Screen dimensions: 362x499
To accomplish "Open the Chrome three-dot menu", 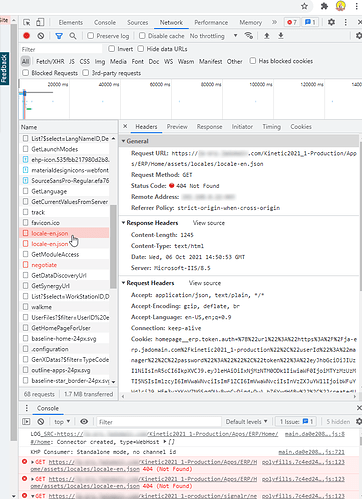I will pyautogui.click(x=356, y=6).
